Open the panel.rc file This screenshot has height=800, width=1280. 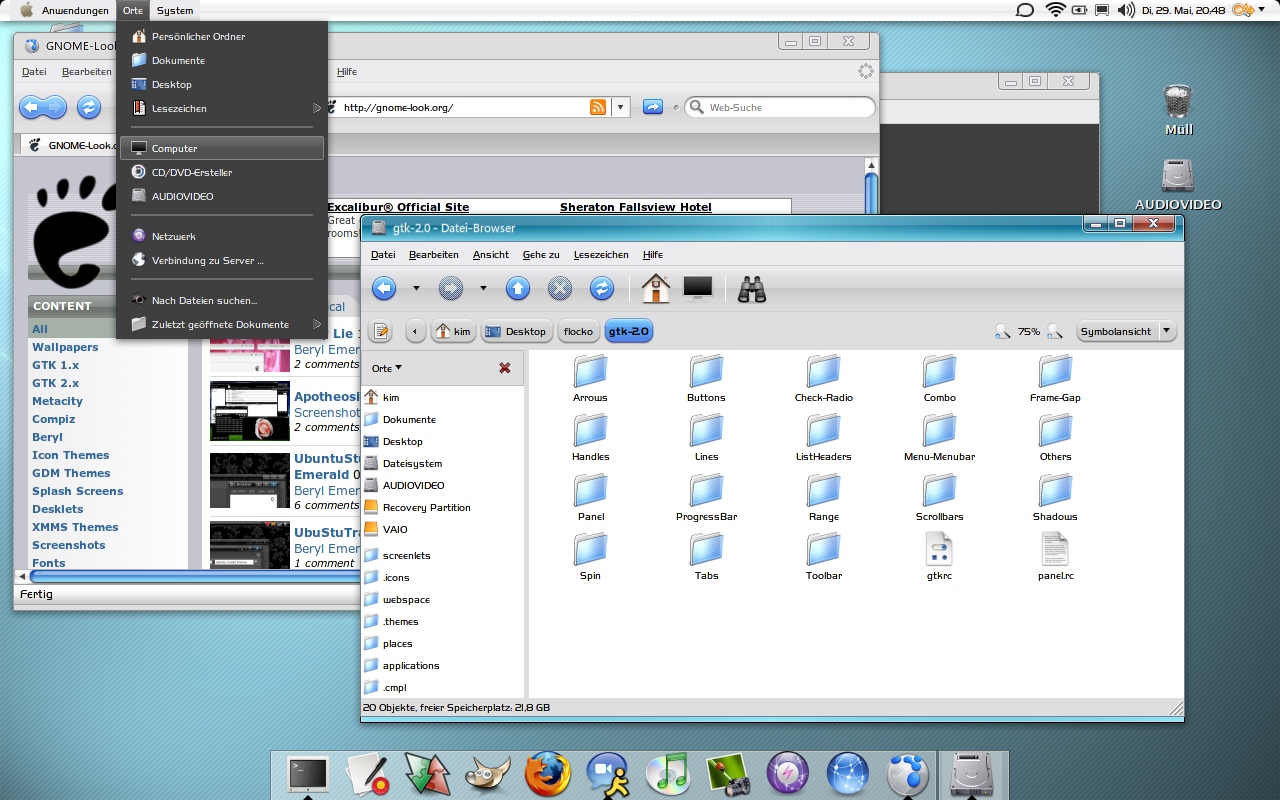coord(1055,557)
